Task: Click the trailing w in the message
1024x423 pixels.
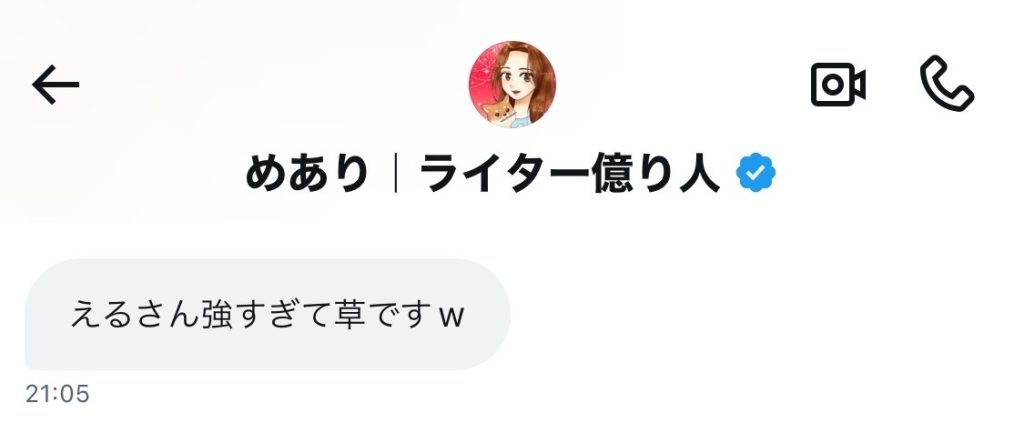Action: click(x=451, y=317)
